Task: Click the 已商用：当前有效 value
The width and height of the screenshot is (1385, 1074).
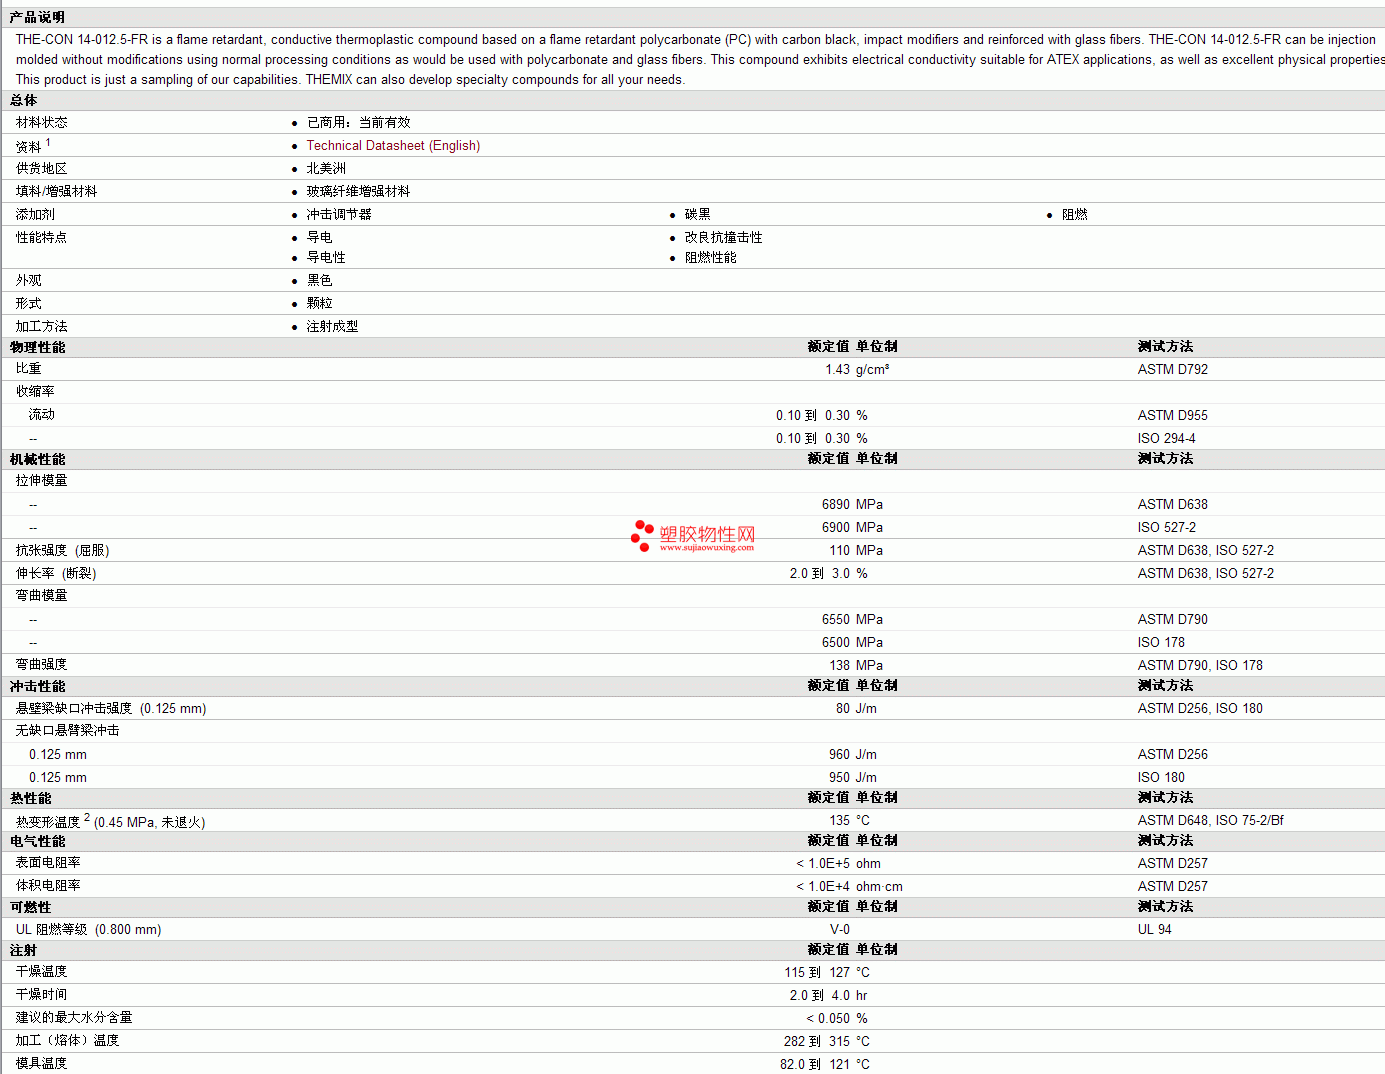Action: pyautogui.click(x=359, y=123)
